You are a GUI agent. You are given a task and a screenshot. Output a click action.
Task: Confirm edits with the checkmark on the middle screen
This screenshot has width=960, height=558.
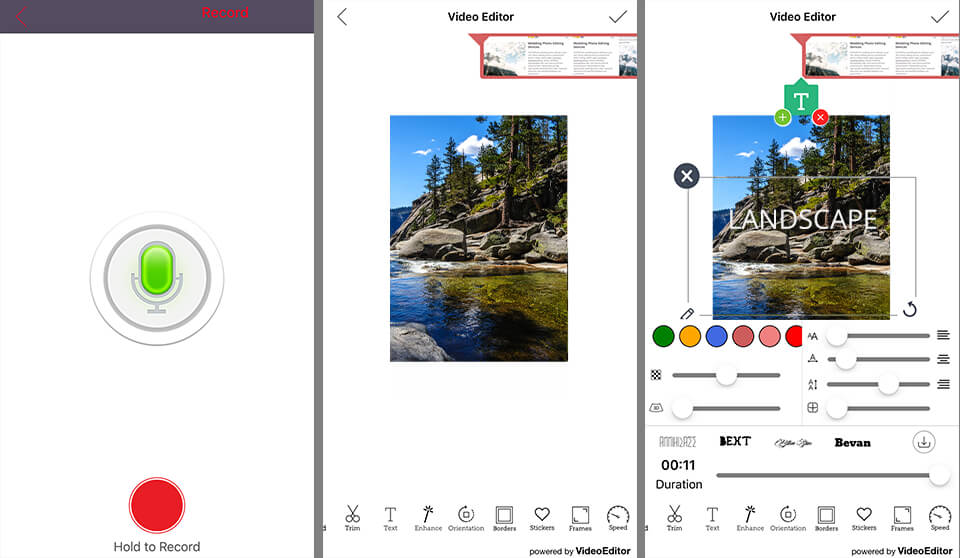tap(618, 17)
